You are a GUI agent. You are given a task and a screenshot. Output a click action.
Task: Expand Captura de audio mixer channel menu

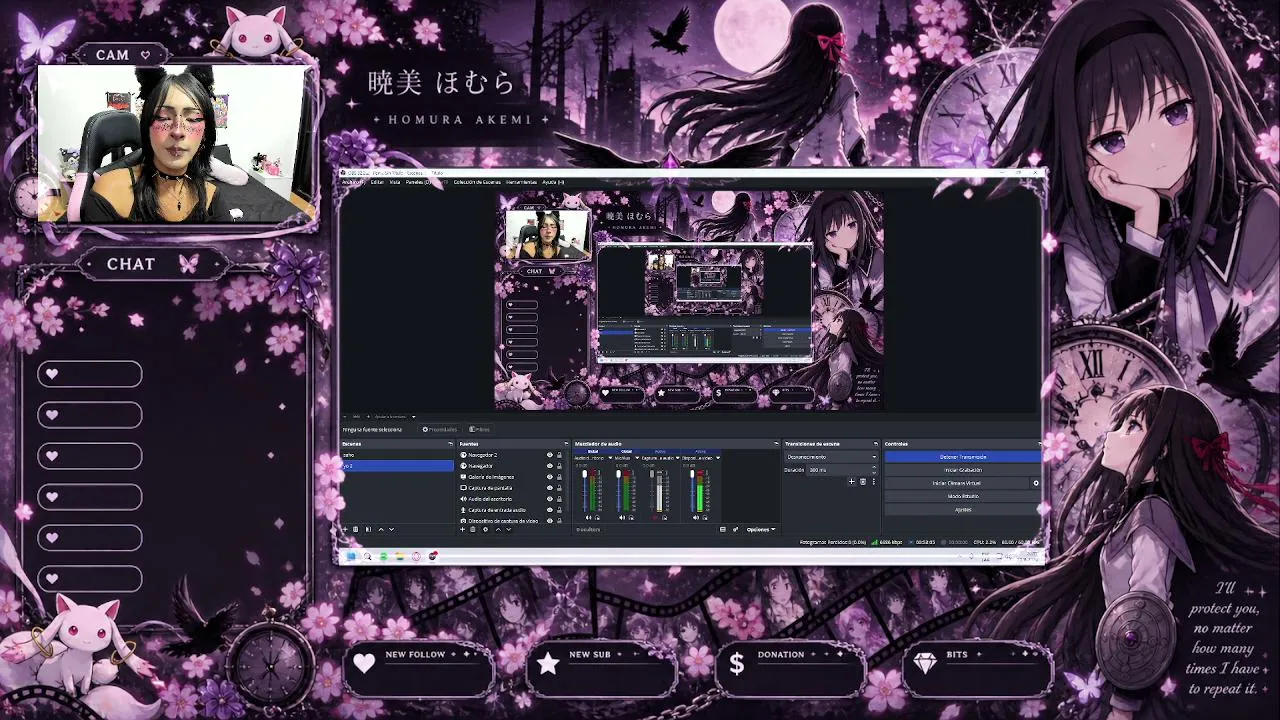coord(677,457)
